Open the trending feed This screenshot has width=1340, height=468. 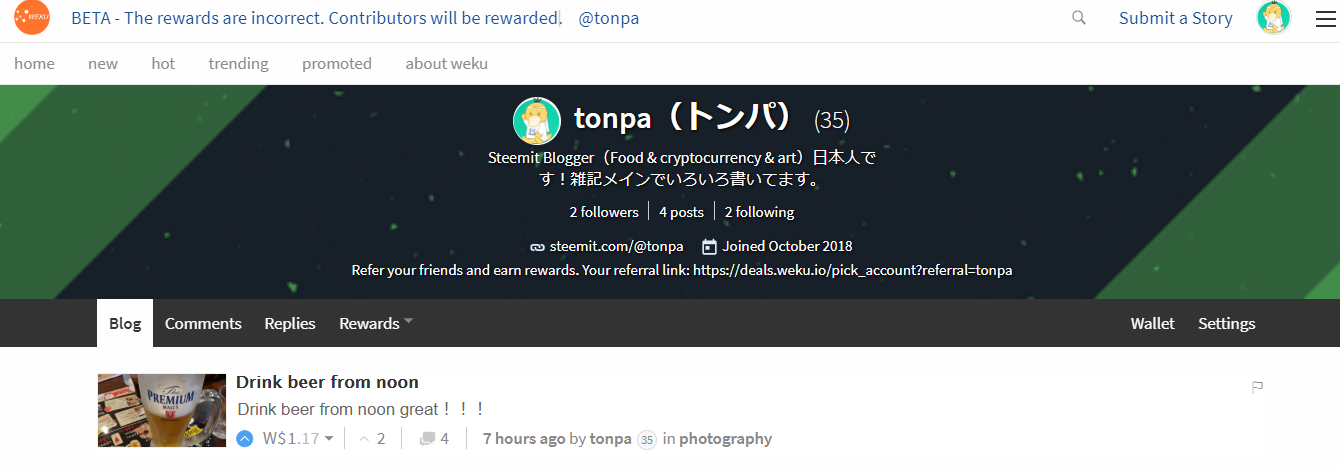point(238,64)
